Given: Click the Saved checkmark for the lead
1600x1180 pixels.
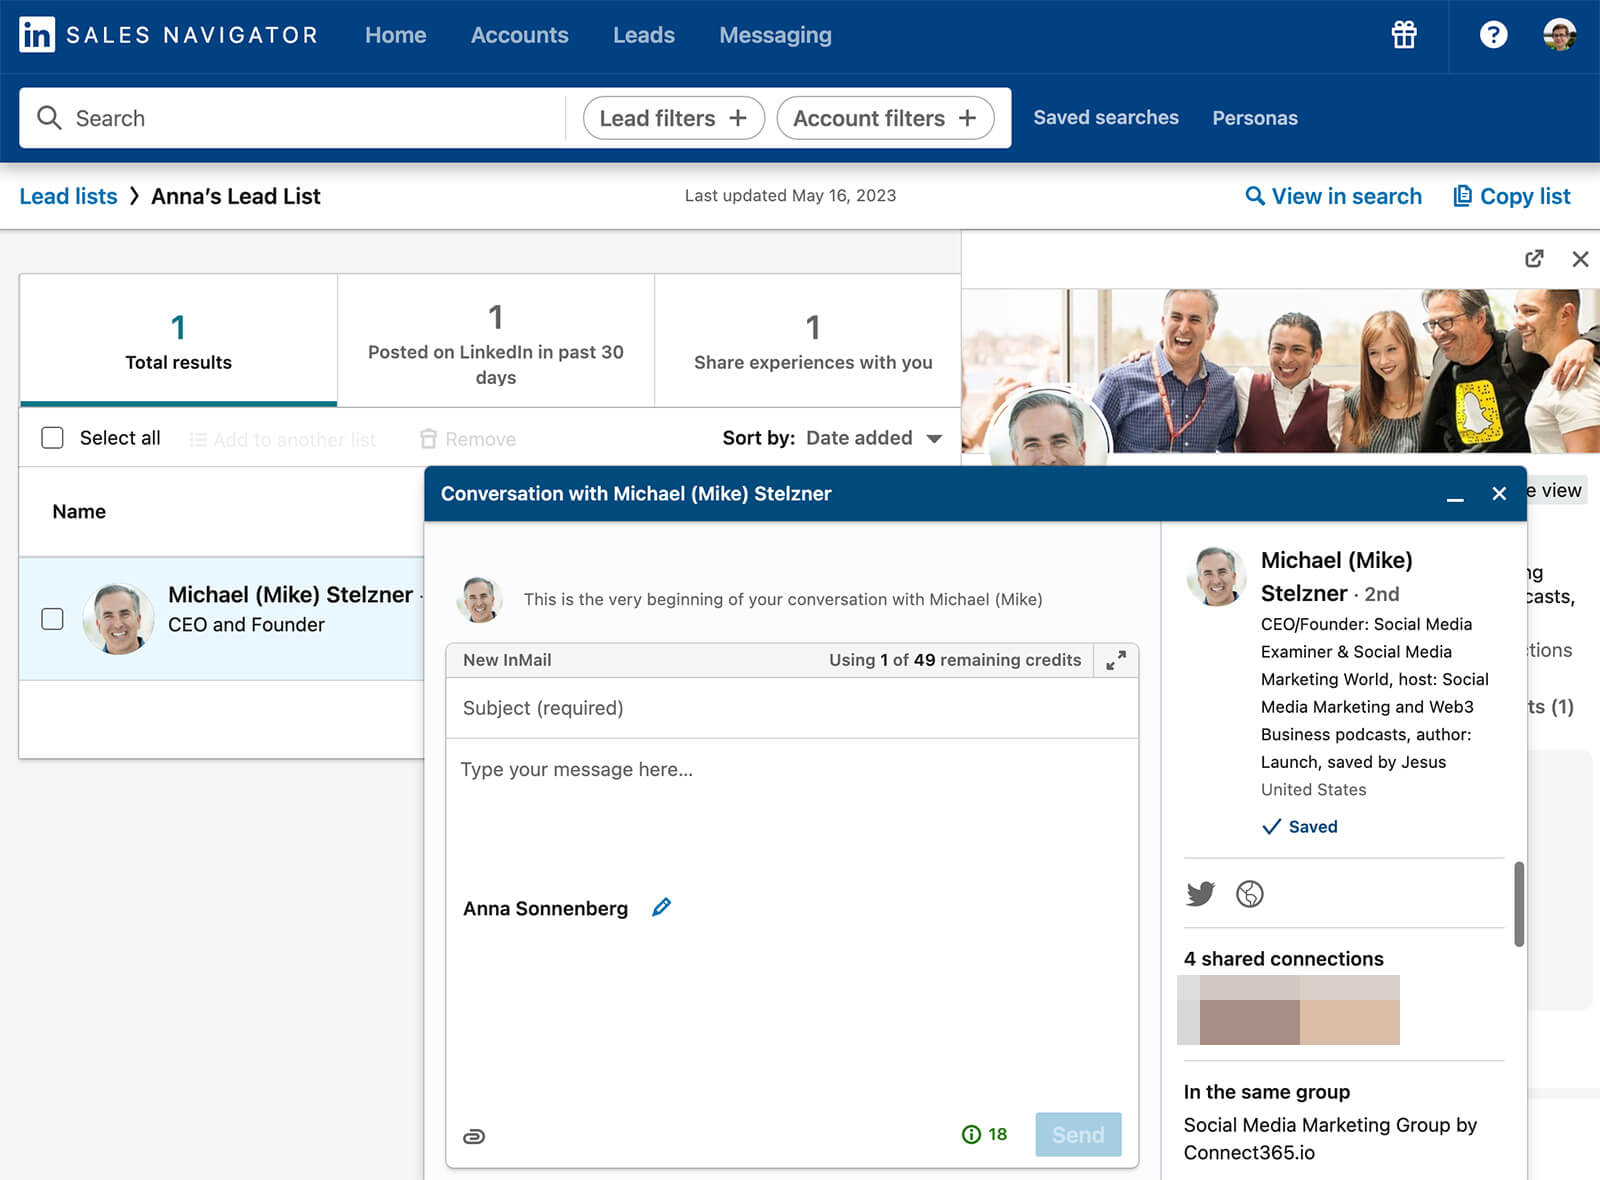Looking at the screenshot, I should [x=1299, y=827].
